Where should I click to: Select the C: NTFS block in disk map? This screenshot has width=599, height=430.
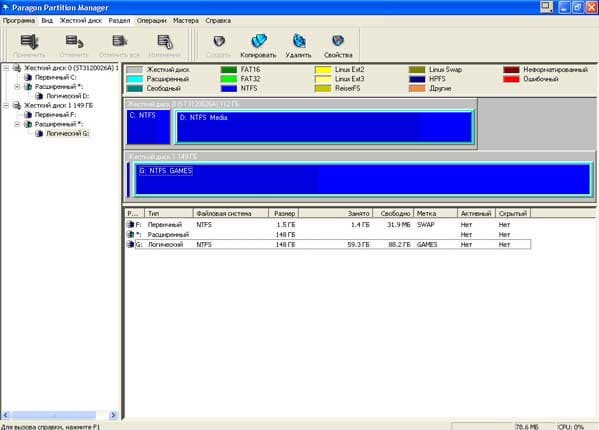coord(149,127)
